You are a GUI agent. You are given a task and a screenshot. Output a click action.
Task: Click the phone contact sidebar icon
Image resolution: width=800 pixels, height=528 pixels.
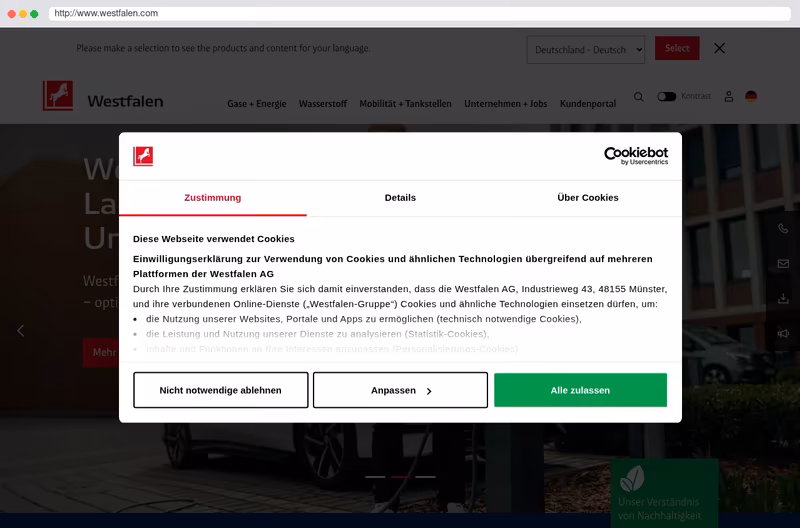[x=783, y=228]
